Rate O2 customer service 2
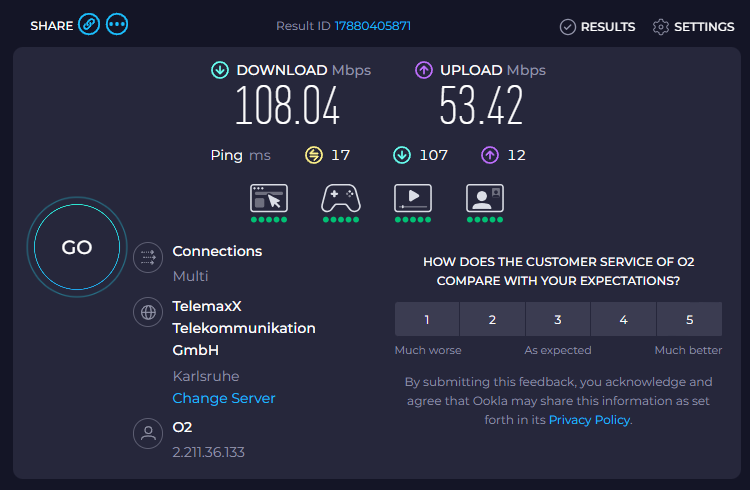This screenshot has height=490, width=750. click(x=493, y=319)
